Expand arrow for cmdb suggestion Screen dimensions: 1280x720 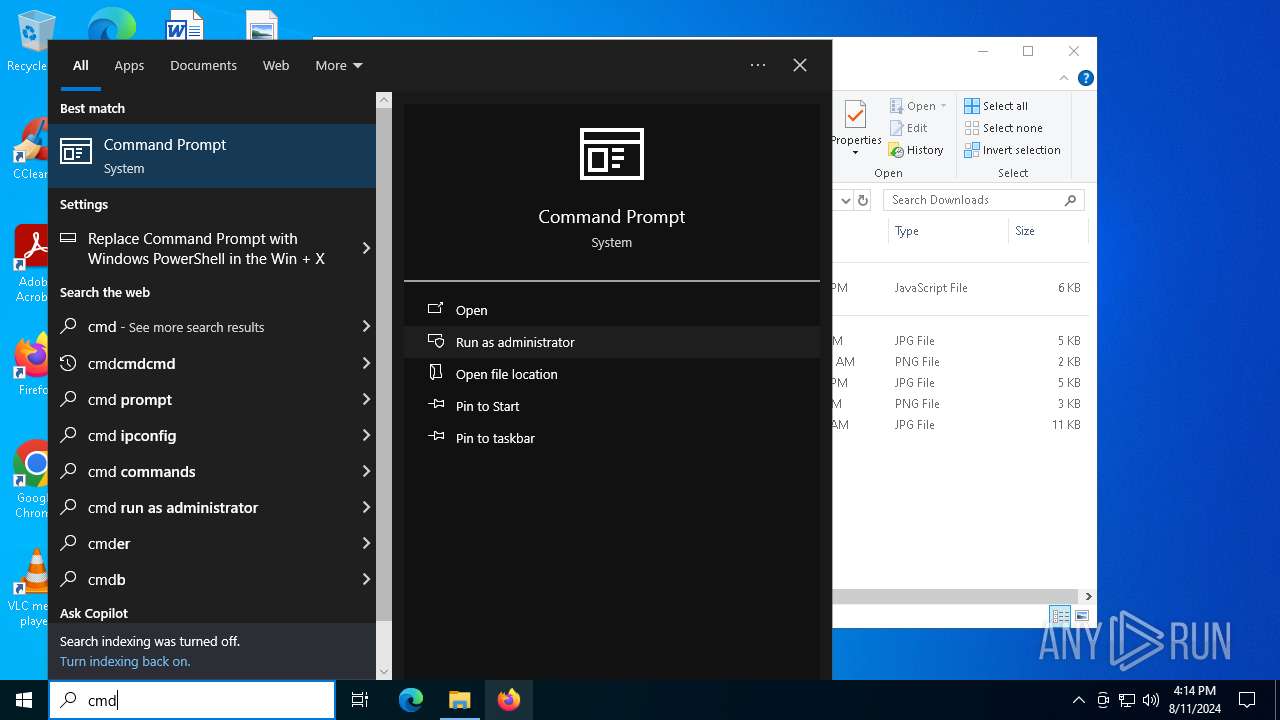click(x=366, y=579)
